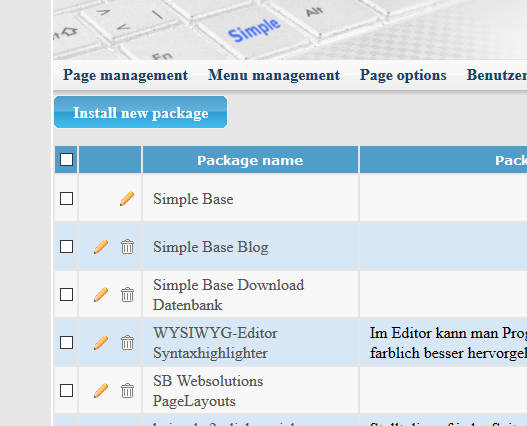Screen dimensions: 527x426
Task: Edit the WYSIWYG-Editor Syntaxhighlighter package
Action: click(101, 343)
